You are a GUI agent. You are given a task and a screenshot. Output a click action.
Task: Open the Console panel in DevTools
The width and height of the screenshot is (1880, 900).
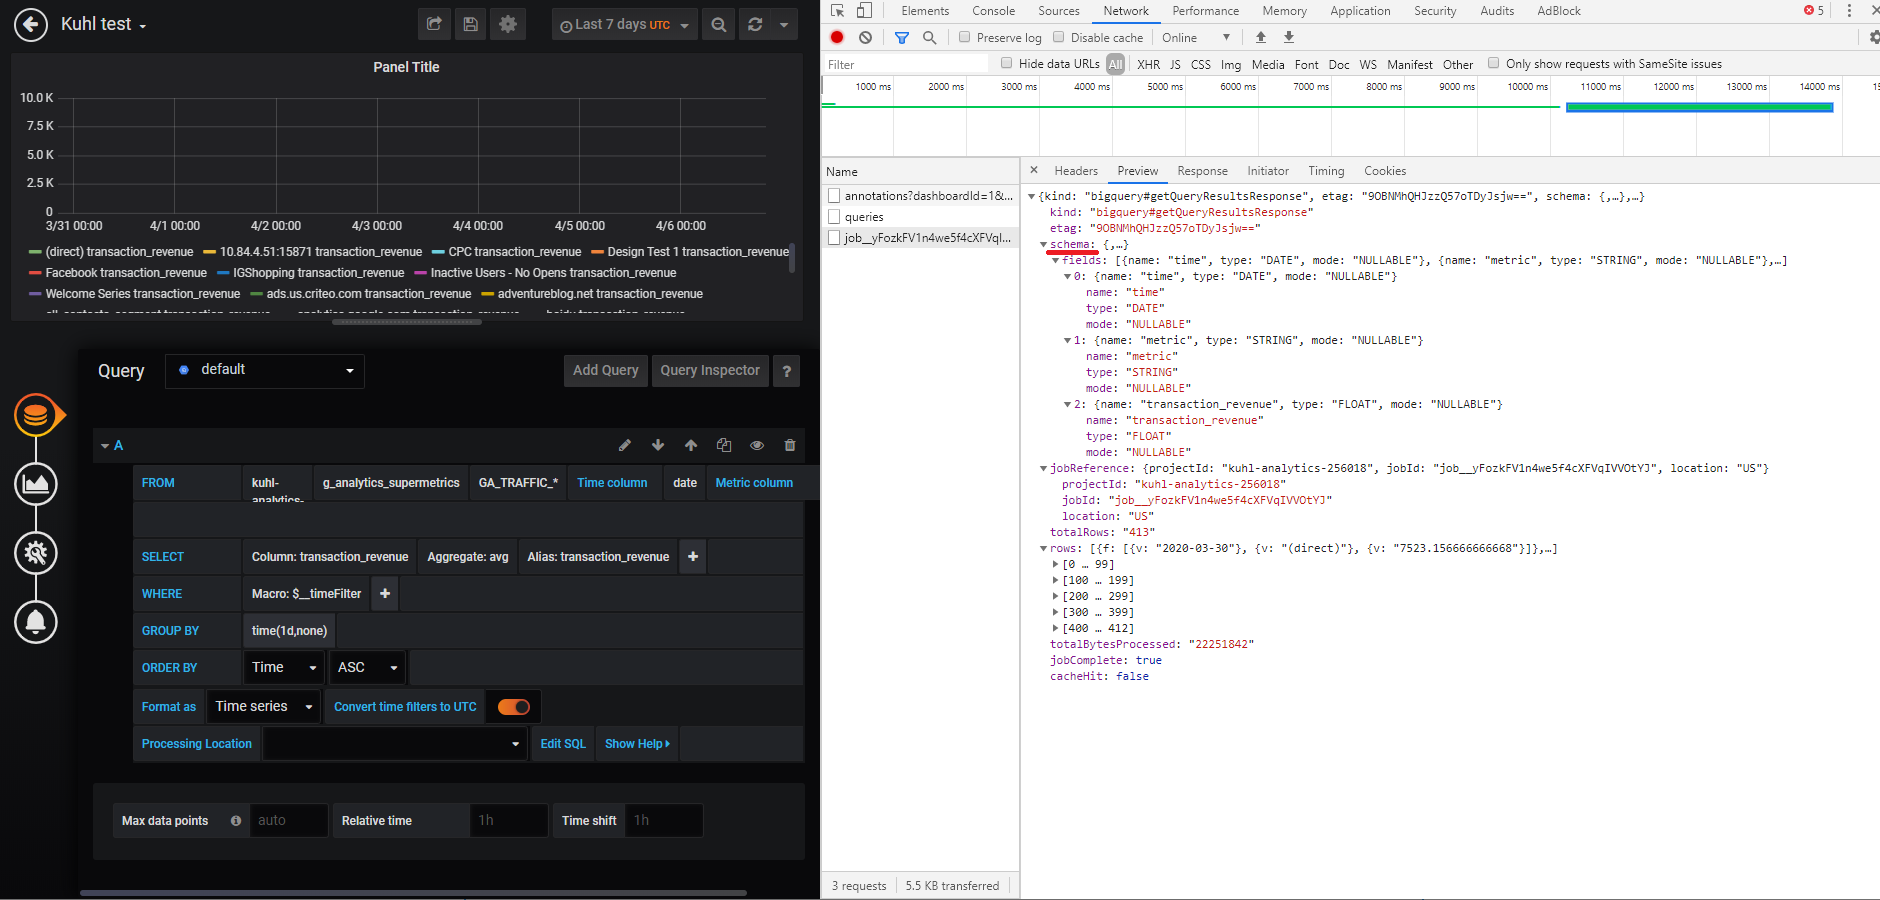point(992,11)
